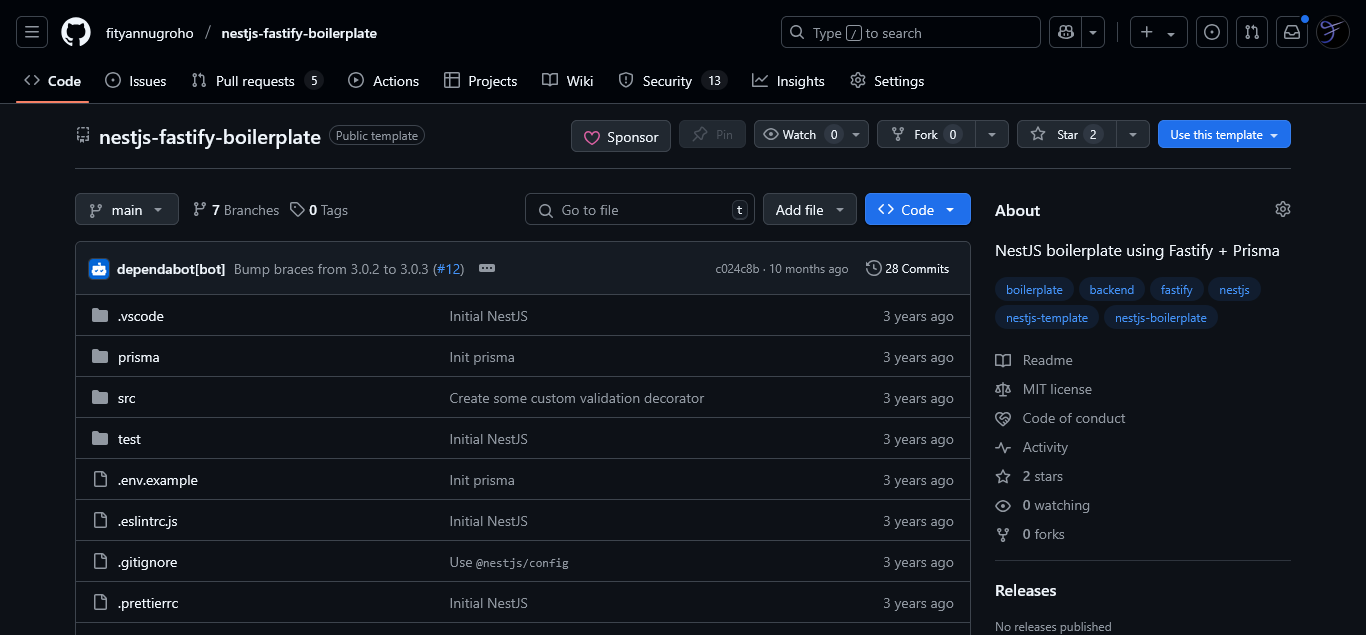Focus the Go to file field

[640, 209]
